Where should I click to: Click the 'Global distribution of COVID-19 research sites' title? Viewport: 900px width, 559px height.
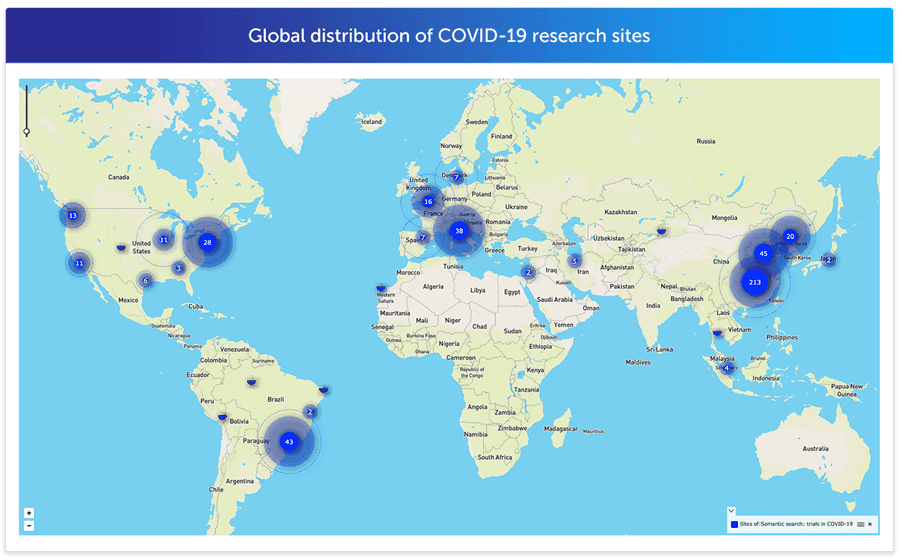click(449, 36)
